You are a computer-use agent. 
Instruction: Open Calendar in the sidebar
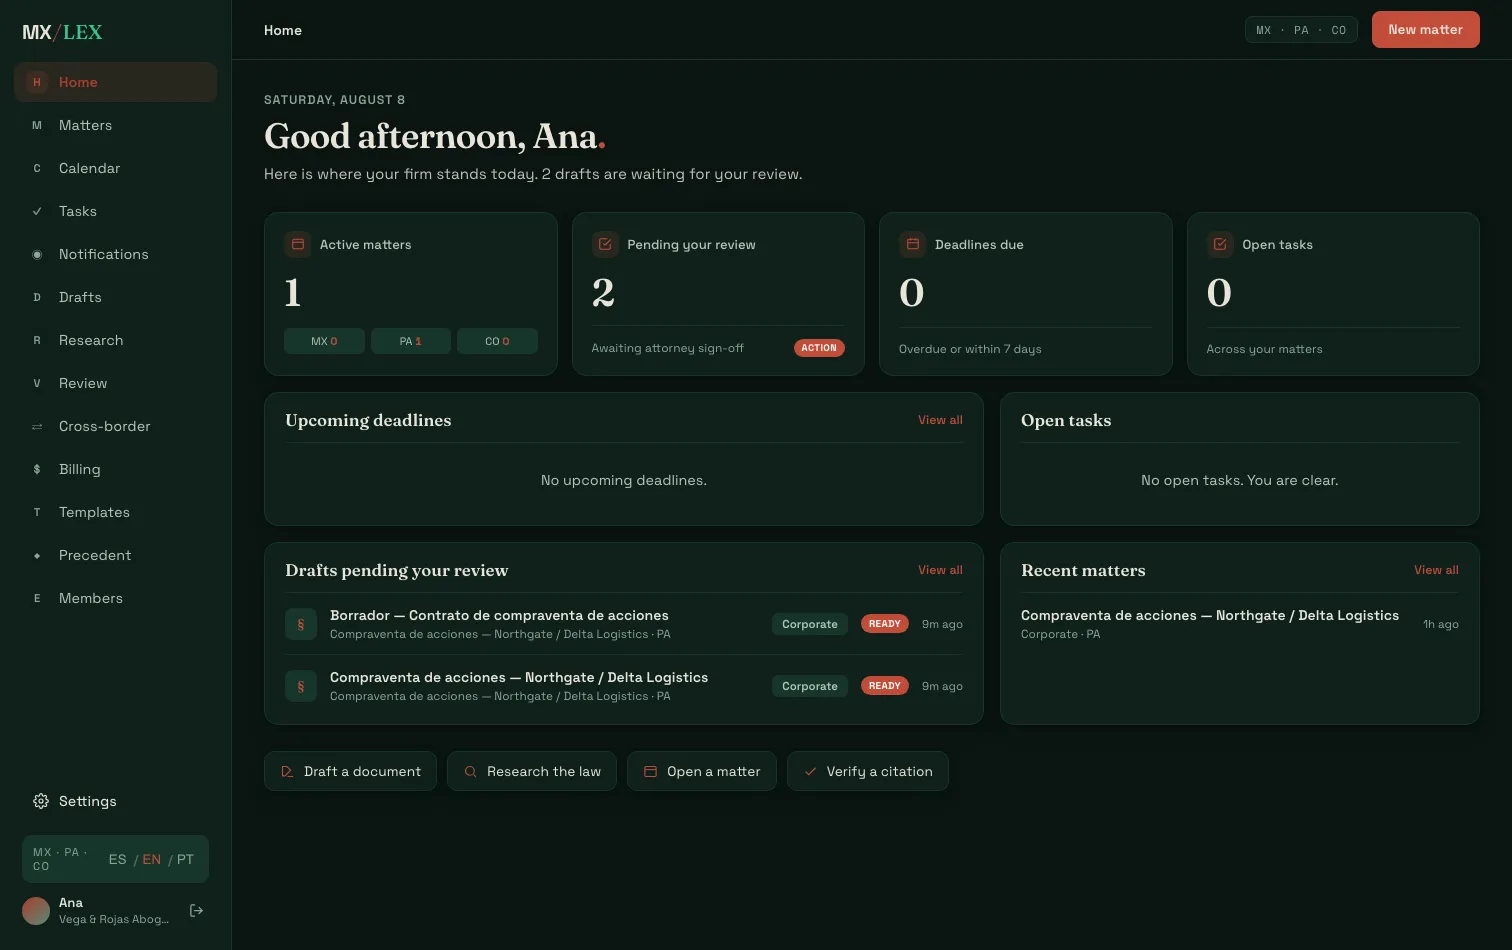point(115,168)
